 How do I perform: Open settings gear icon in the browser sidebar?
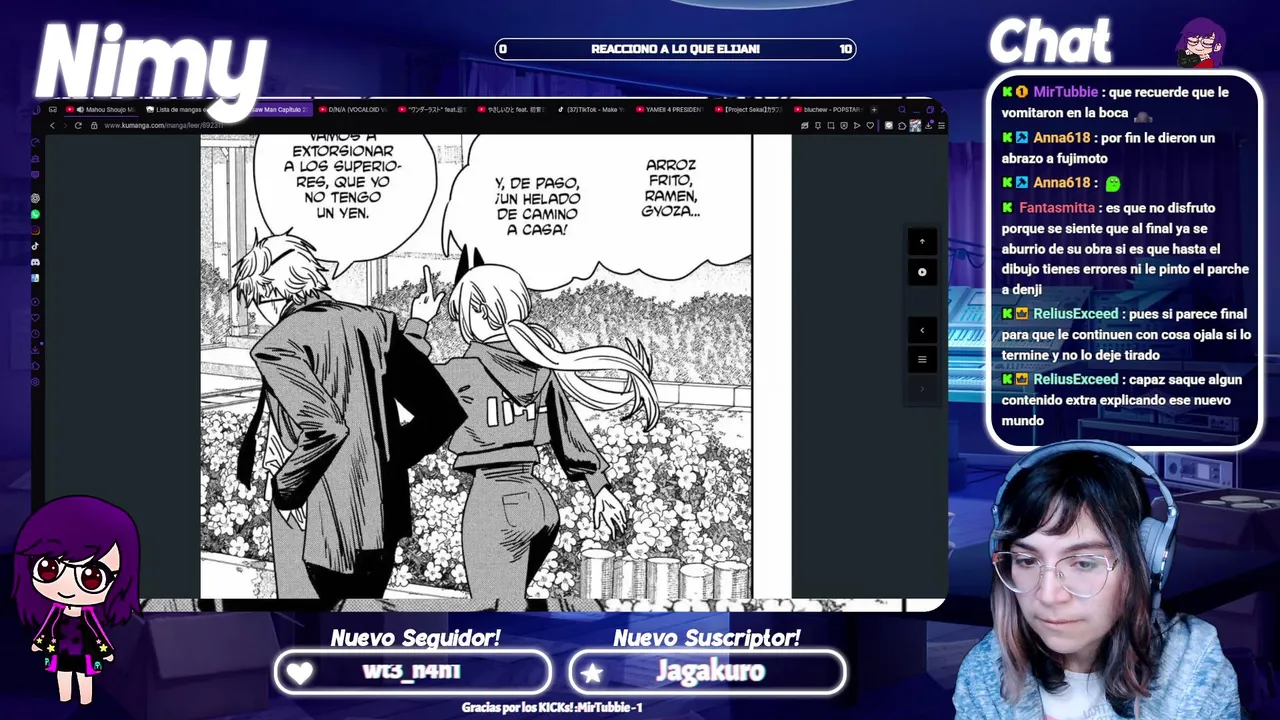pyautogui.click(x=35, y=382)
